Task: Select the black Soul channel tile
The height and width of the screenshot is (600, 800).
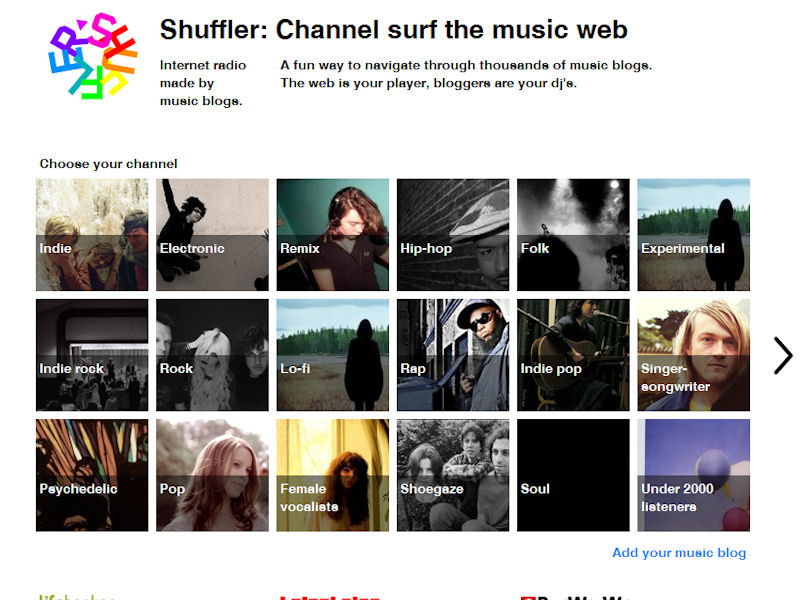Action: tap(573, 475)
